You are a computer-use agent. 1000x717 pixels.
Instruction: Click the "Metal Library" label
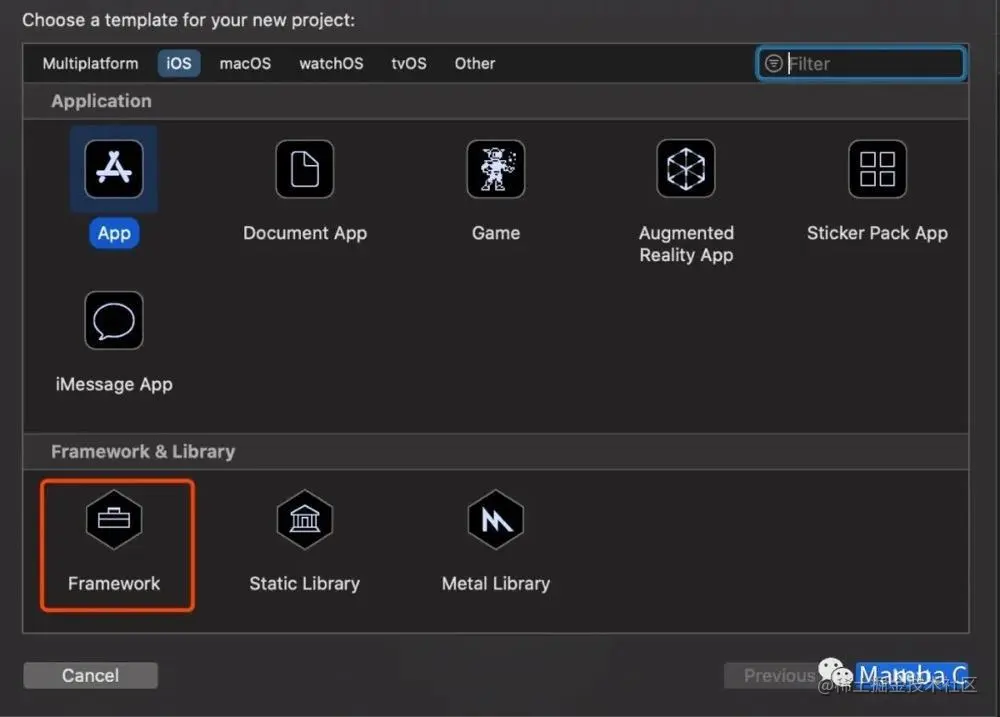pos(496,584)
